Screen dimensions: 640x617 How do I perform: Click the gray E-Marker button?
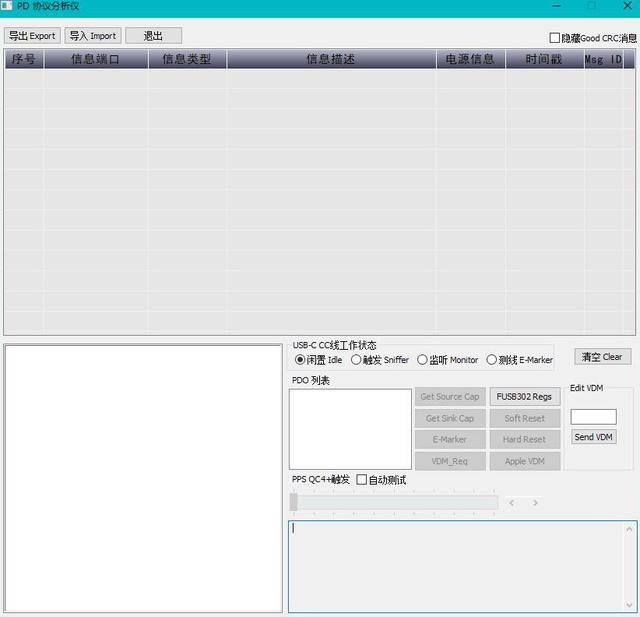click(450, 439)
